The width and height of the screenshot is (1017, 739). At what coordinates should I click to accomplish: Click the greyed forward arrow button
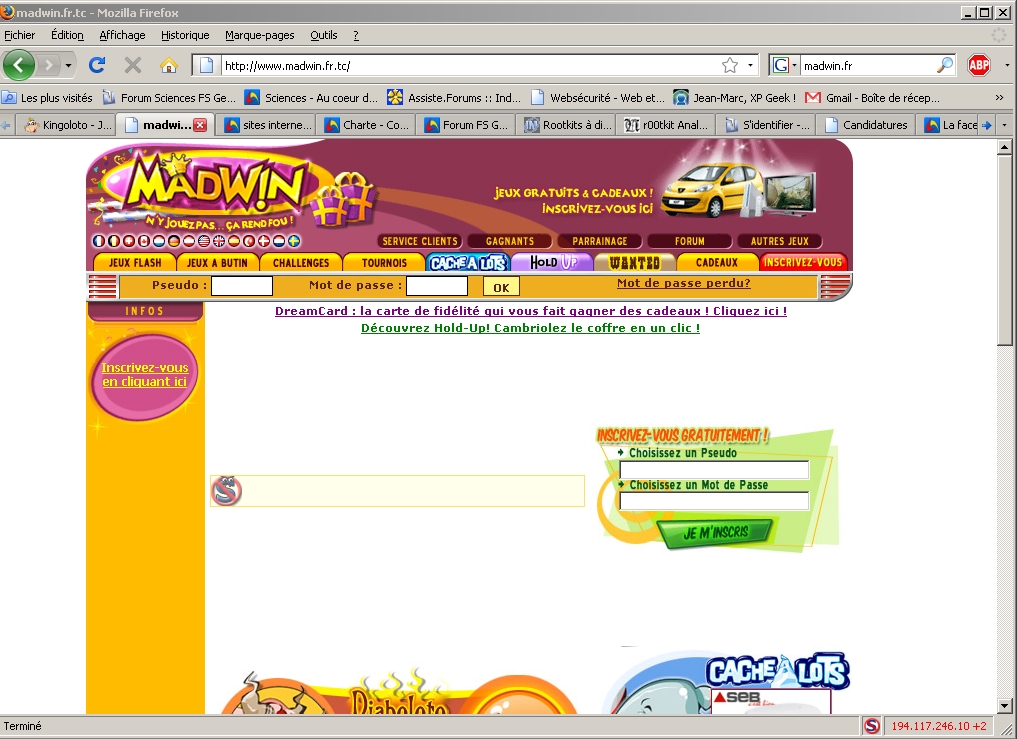coord(48,65)
